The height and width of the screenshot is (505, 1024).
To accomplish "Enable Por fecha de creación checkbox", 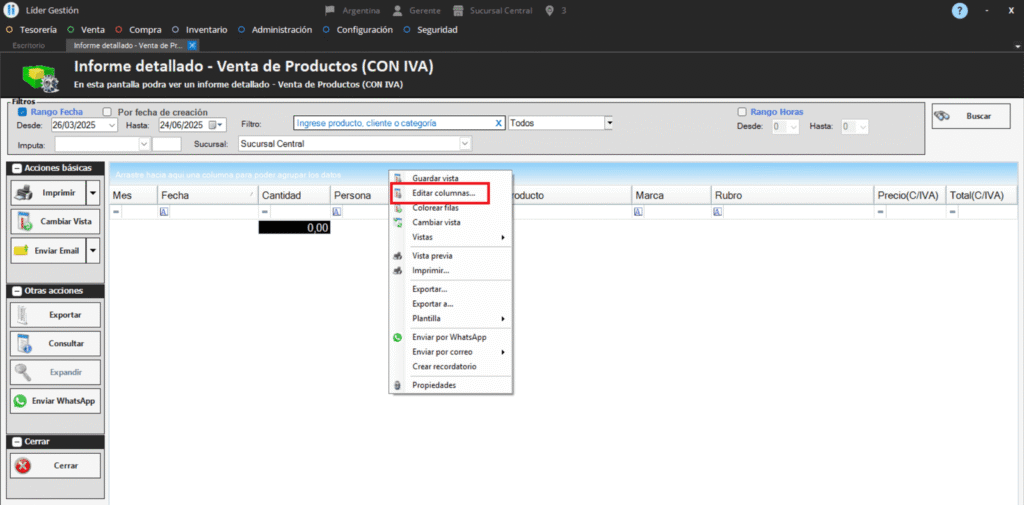I will (x=107, y=112).
